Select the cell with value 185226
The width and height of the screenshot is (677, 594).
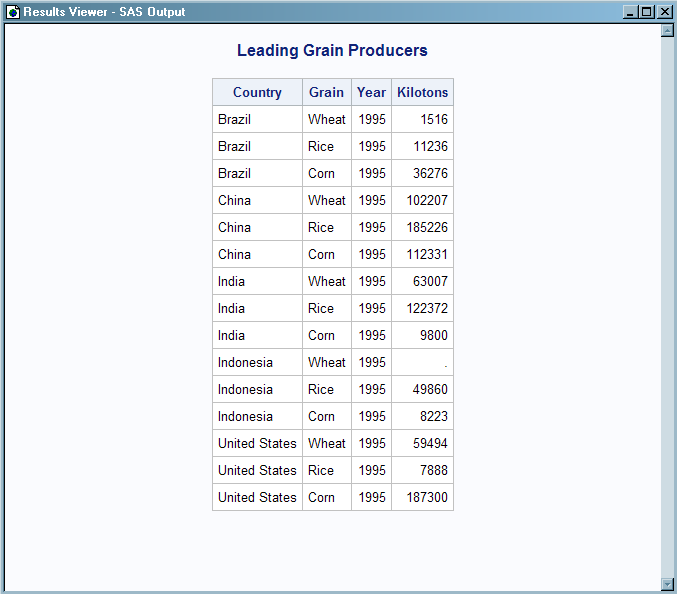[422, 228]
